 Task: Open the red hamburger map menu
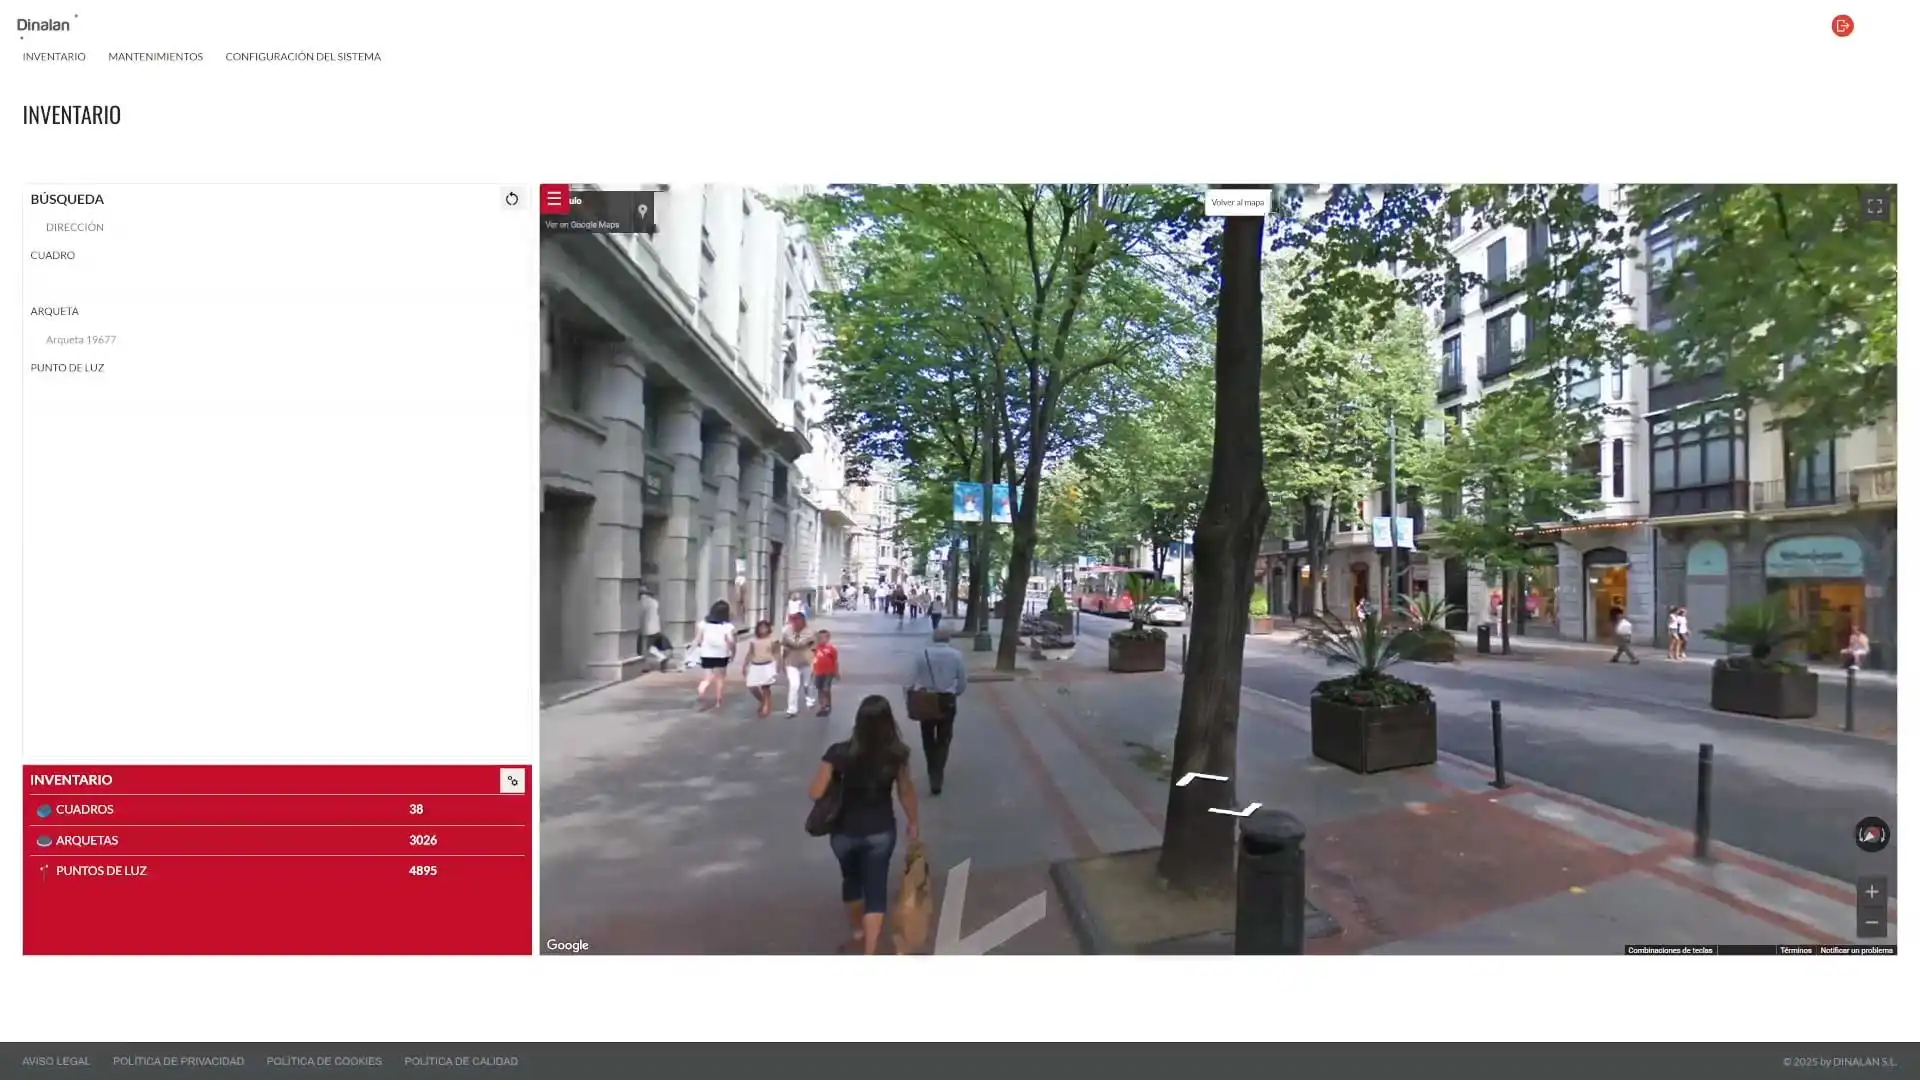click(x=554, y=199)
